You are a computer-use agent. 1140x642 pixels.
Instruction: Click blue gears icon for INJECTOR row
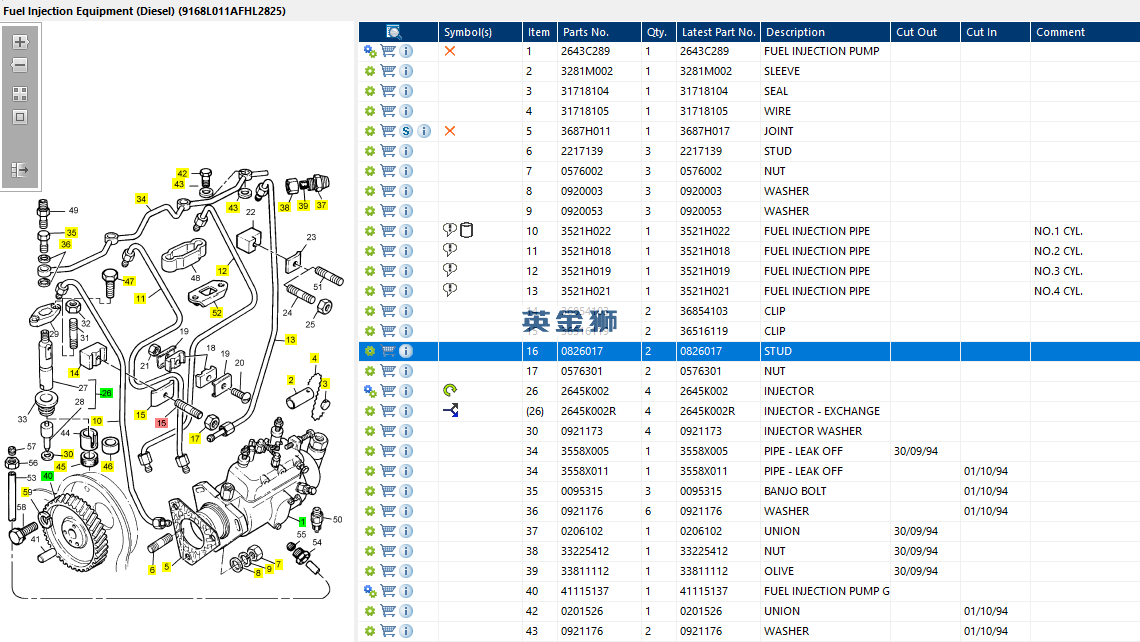click(370, 391)
